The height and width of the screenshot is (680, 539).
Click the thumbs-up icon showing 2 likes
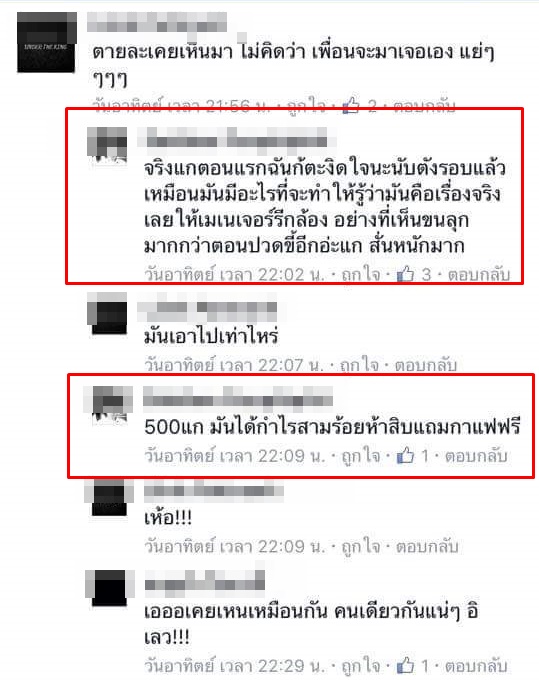pyautogui.click(x=351, y=105)
